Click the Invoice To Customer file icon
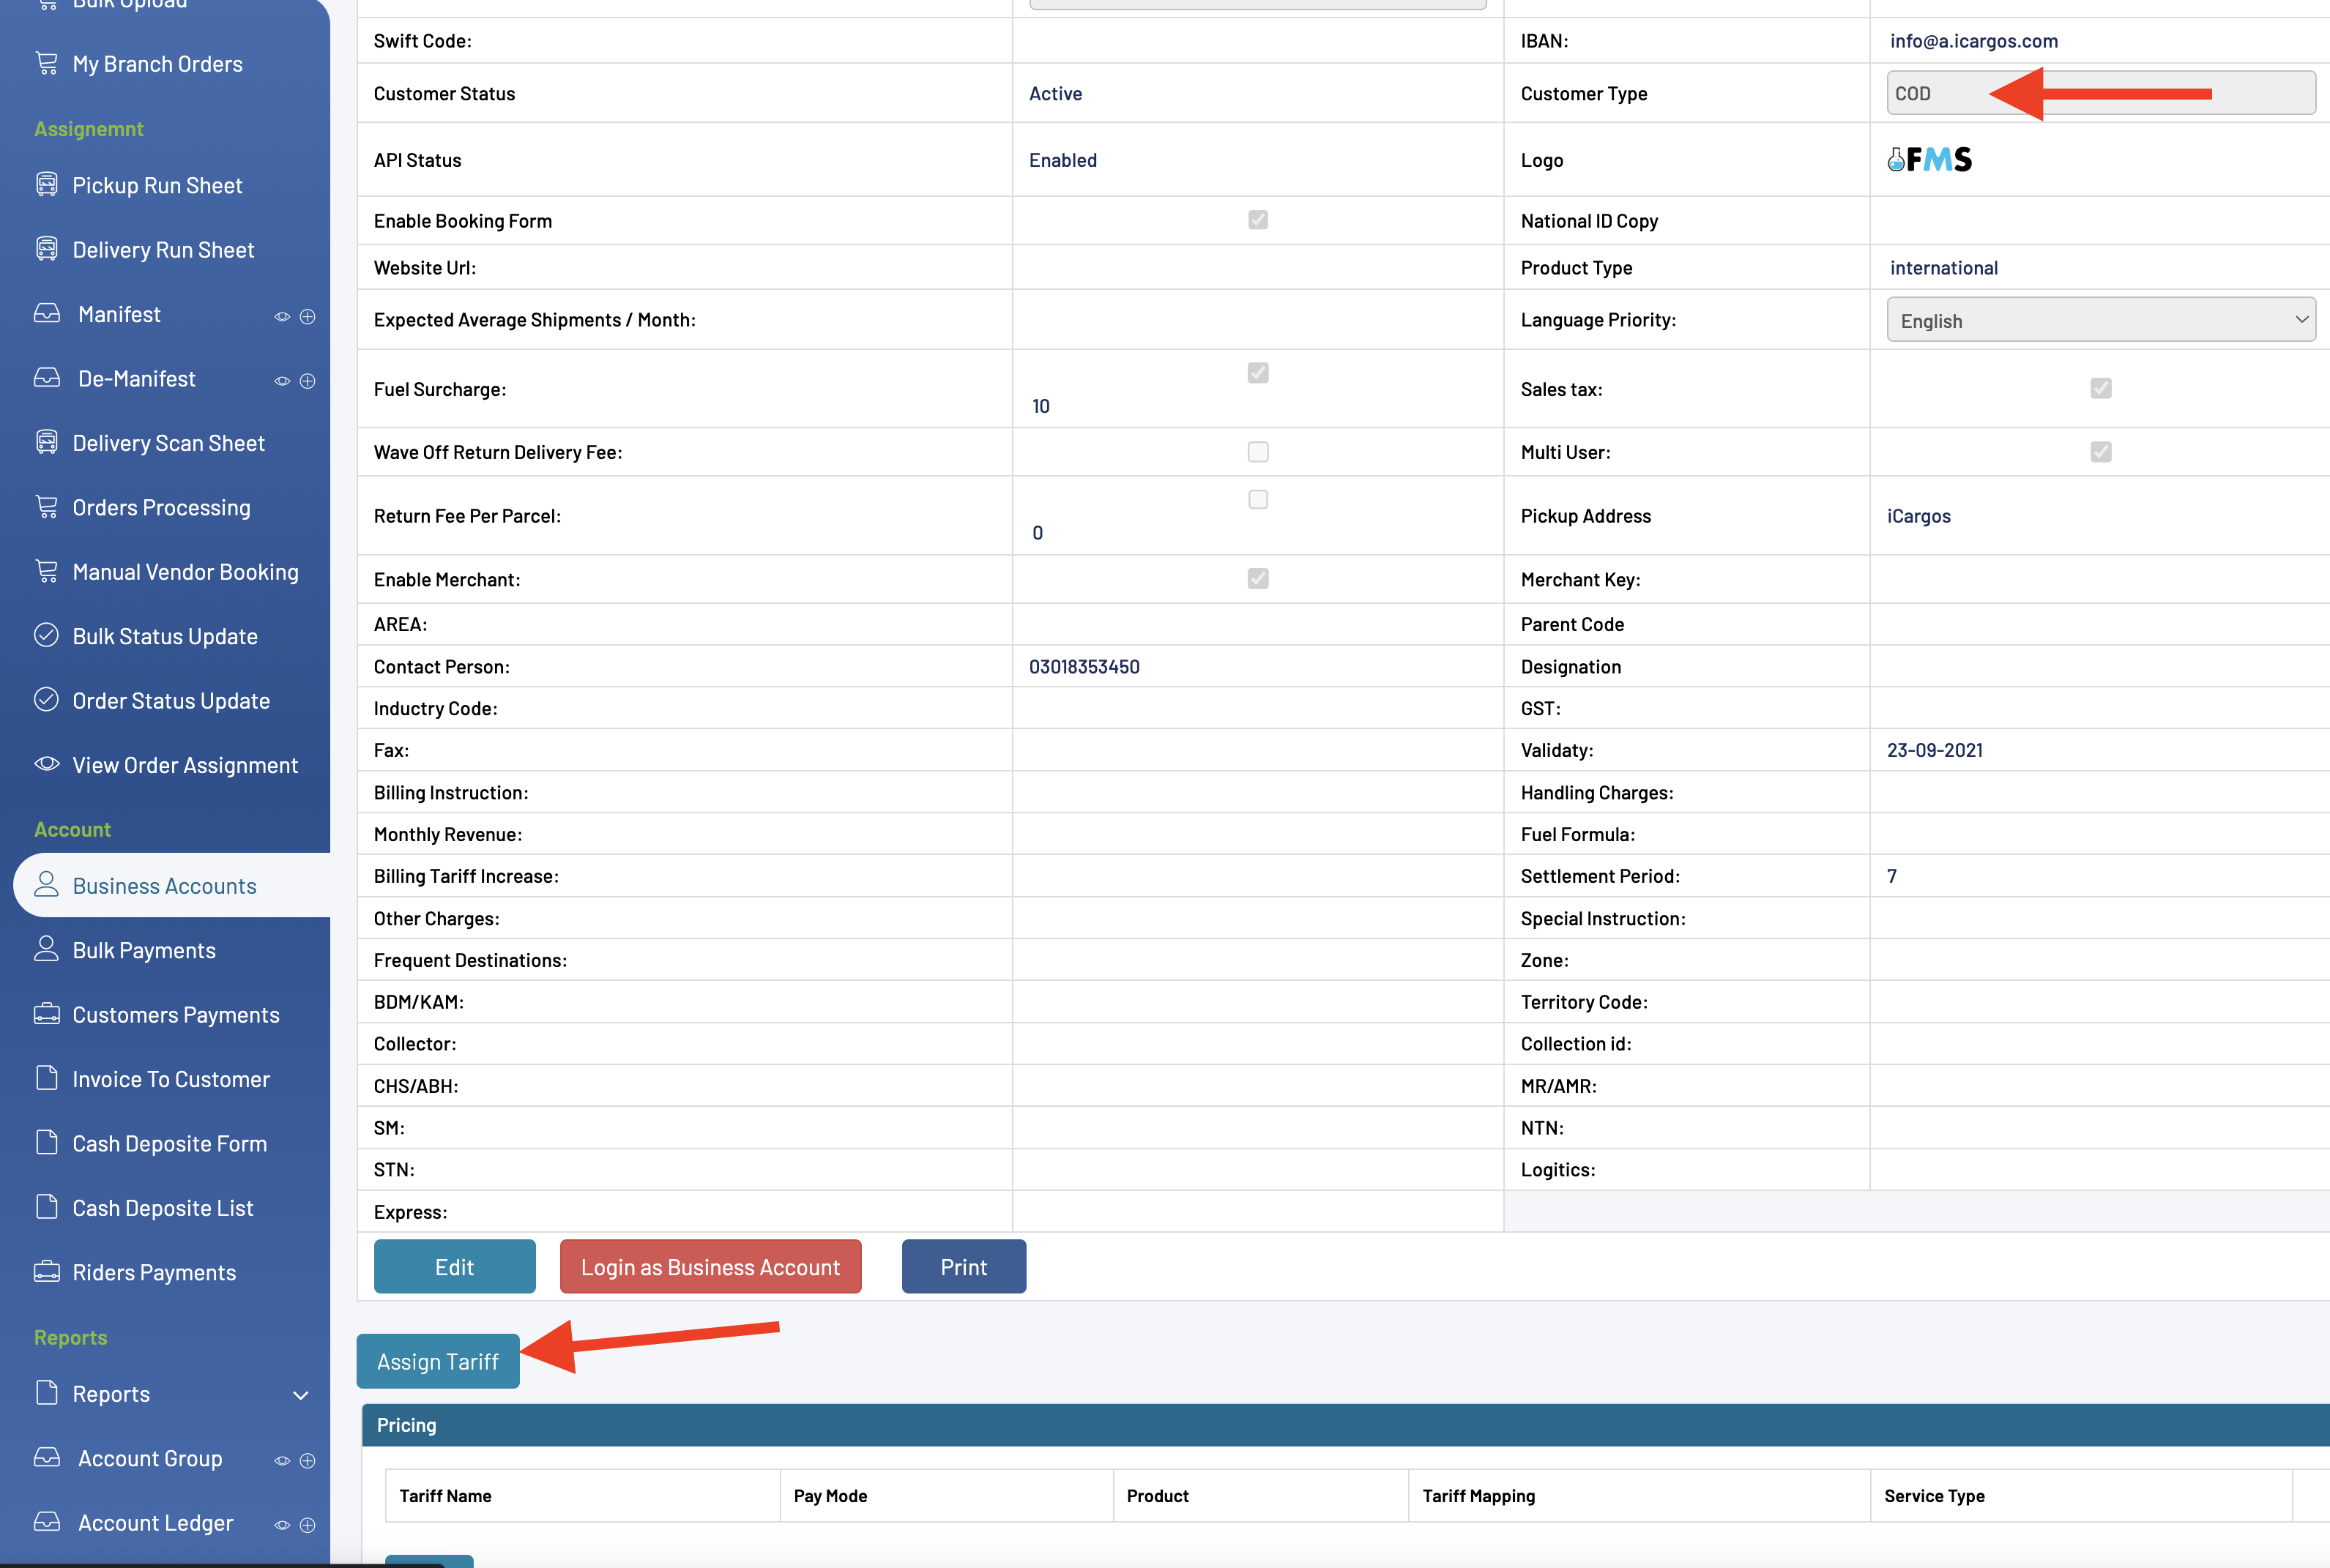The width and height of the screenshot is (2330, 1568). pos(46,1078)
